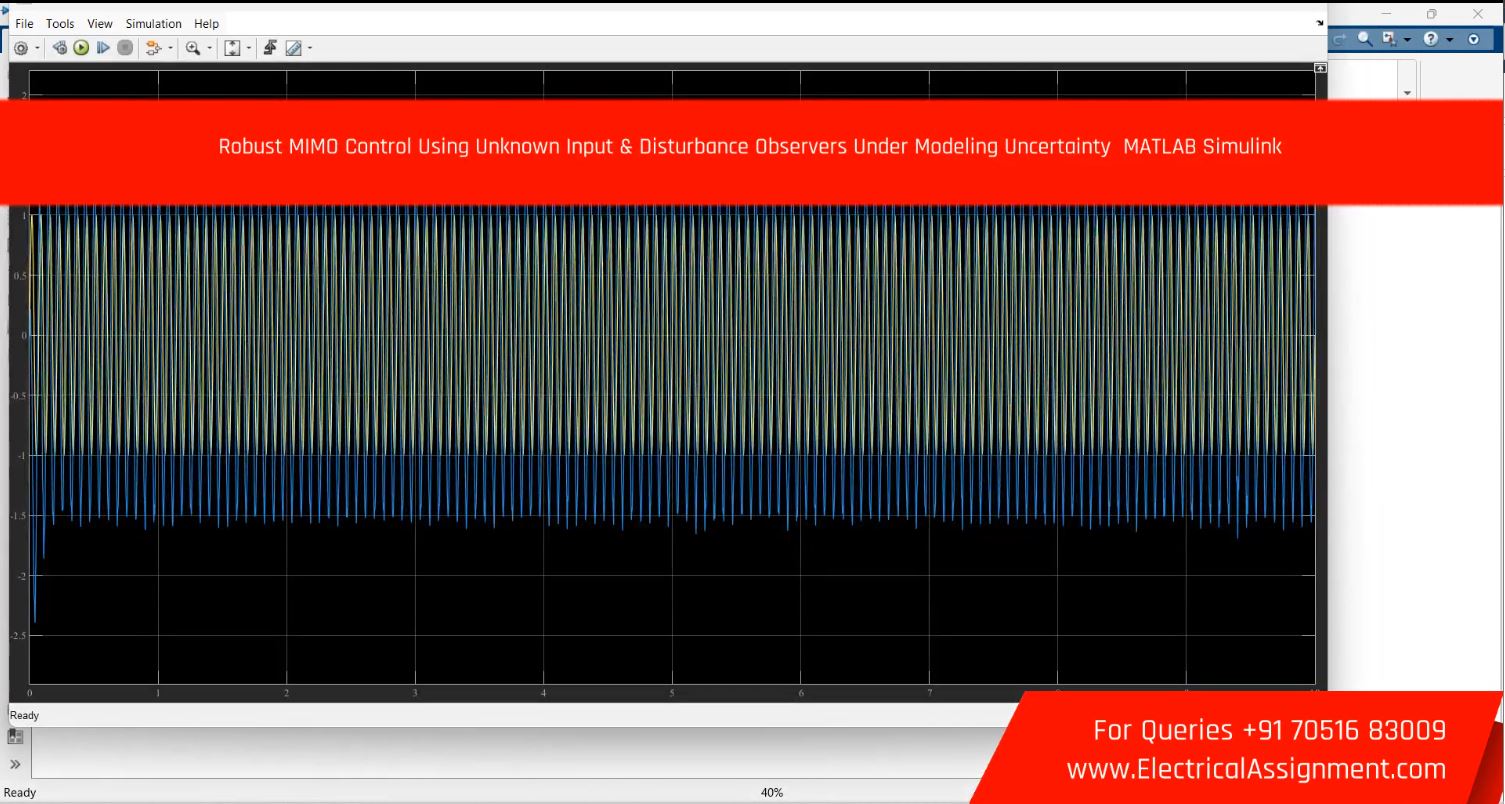This screenshot has width=1505, height=804.
Task: Expand the shortcut icon dropdown arrow in MATLAB
Action: click(1408, 40)
